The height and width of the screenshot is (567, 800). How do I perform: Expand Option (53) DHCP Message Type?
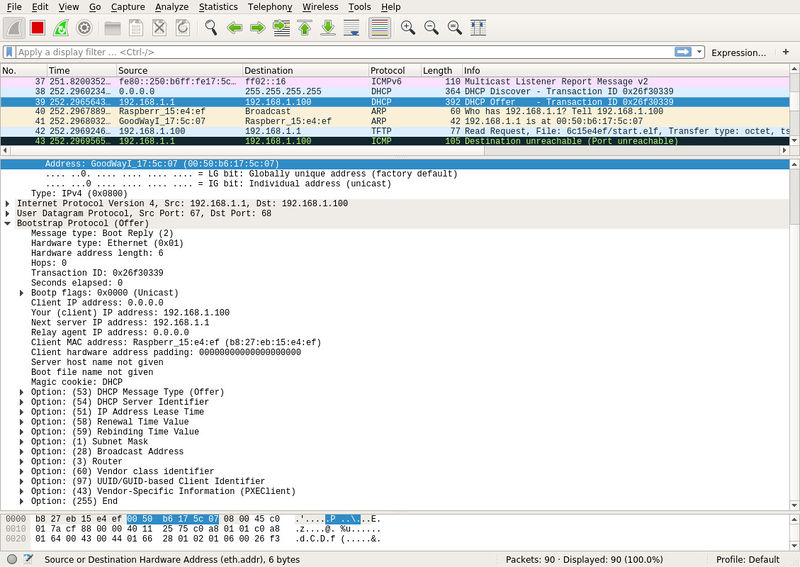(21, 392)
